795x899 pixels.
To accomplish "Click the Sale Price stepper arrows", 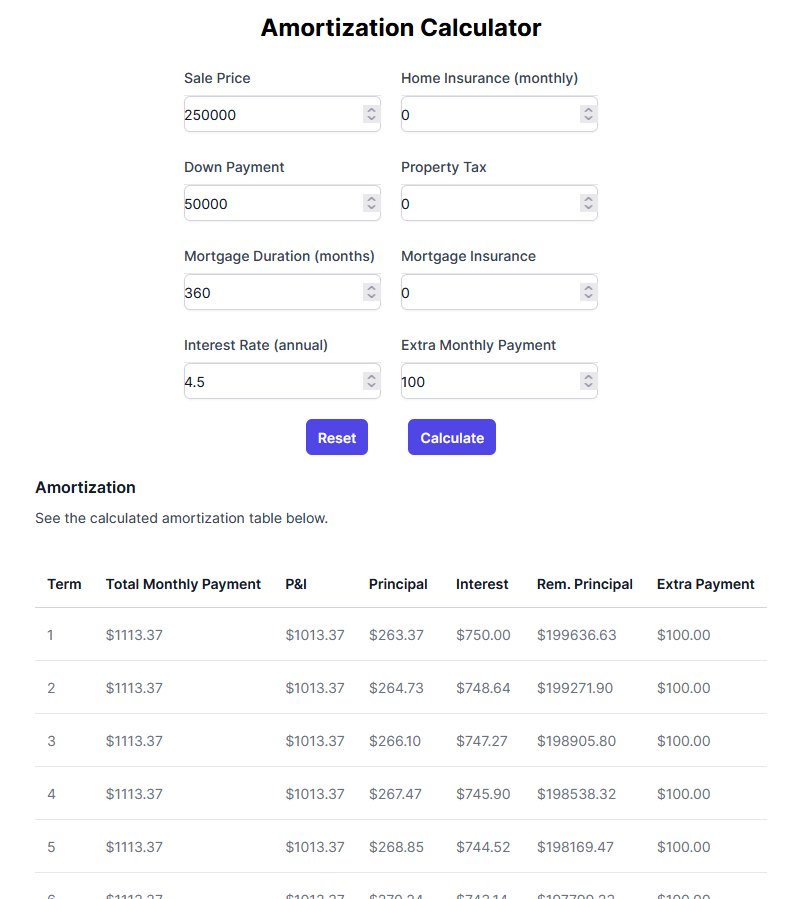I will (371, 114).
